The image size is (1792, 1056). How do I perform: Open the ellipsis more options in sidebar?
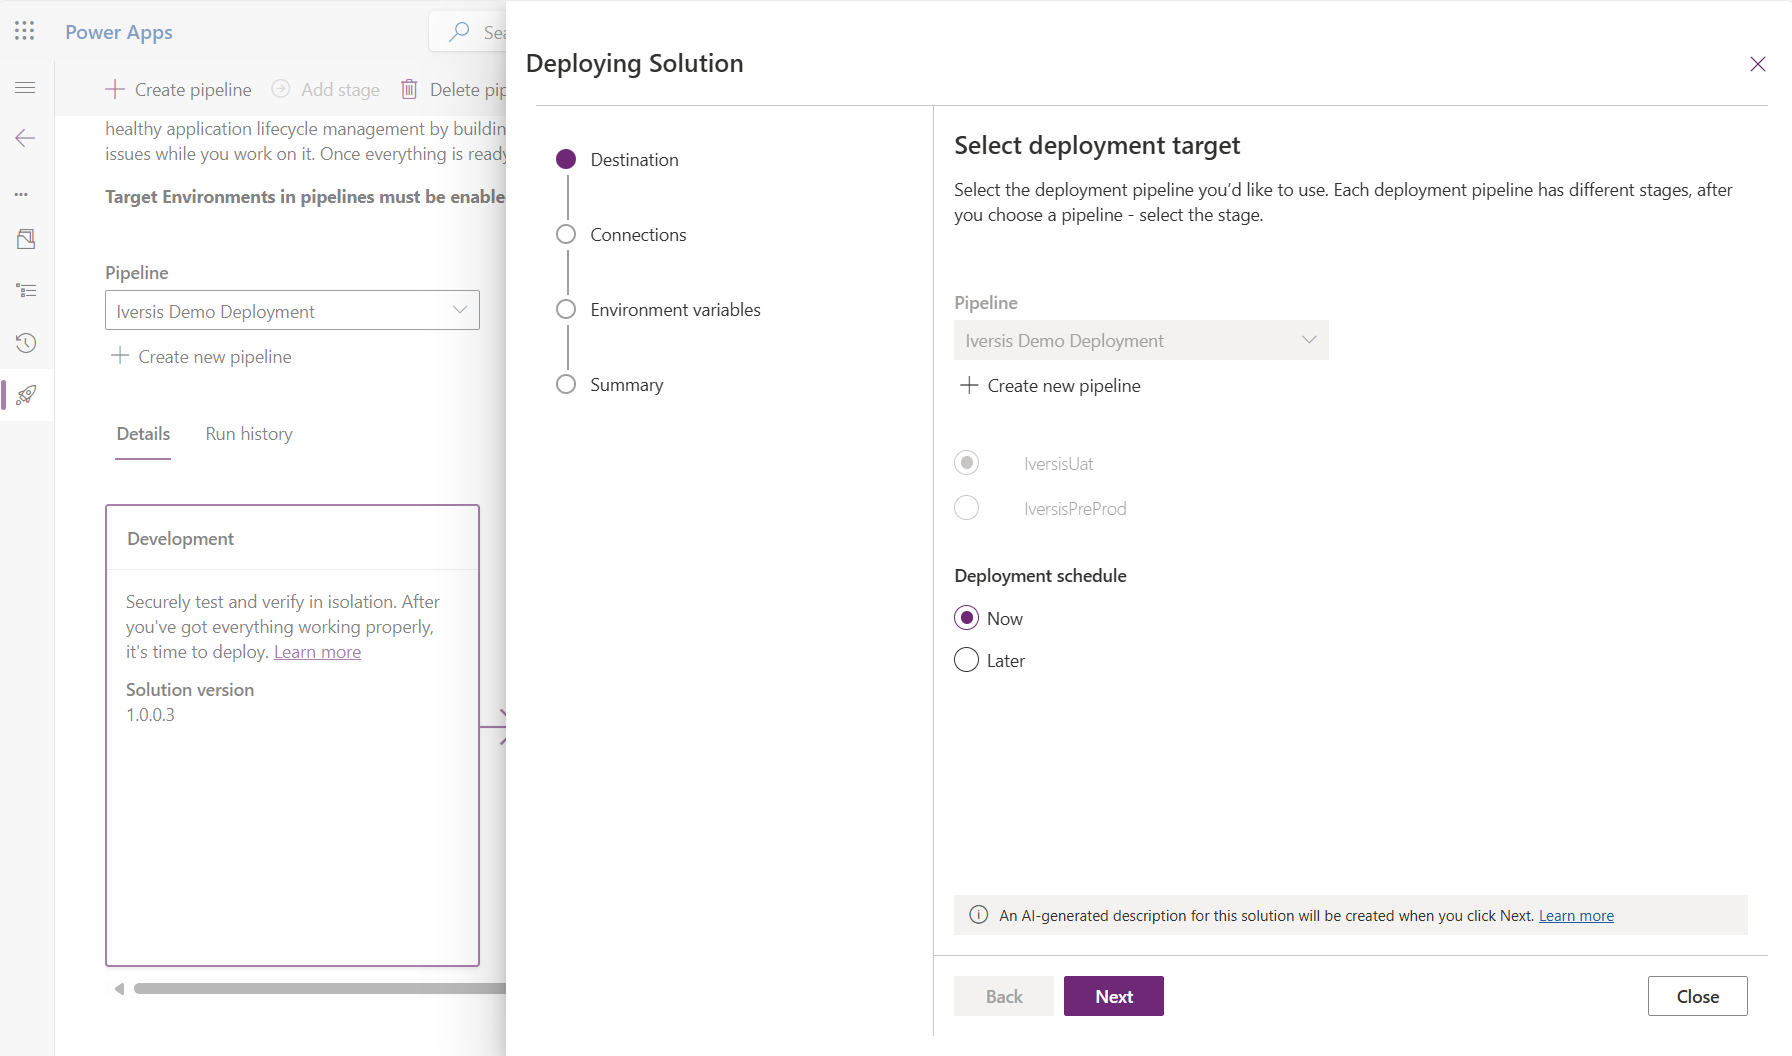[22, 194]
